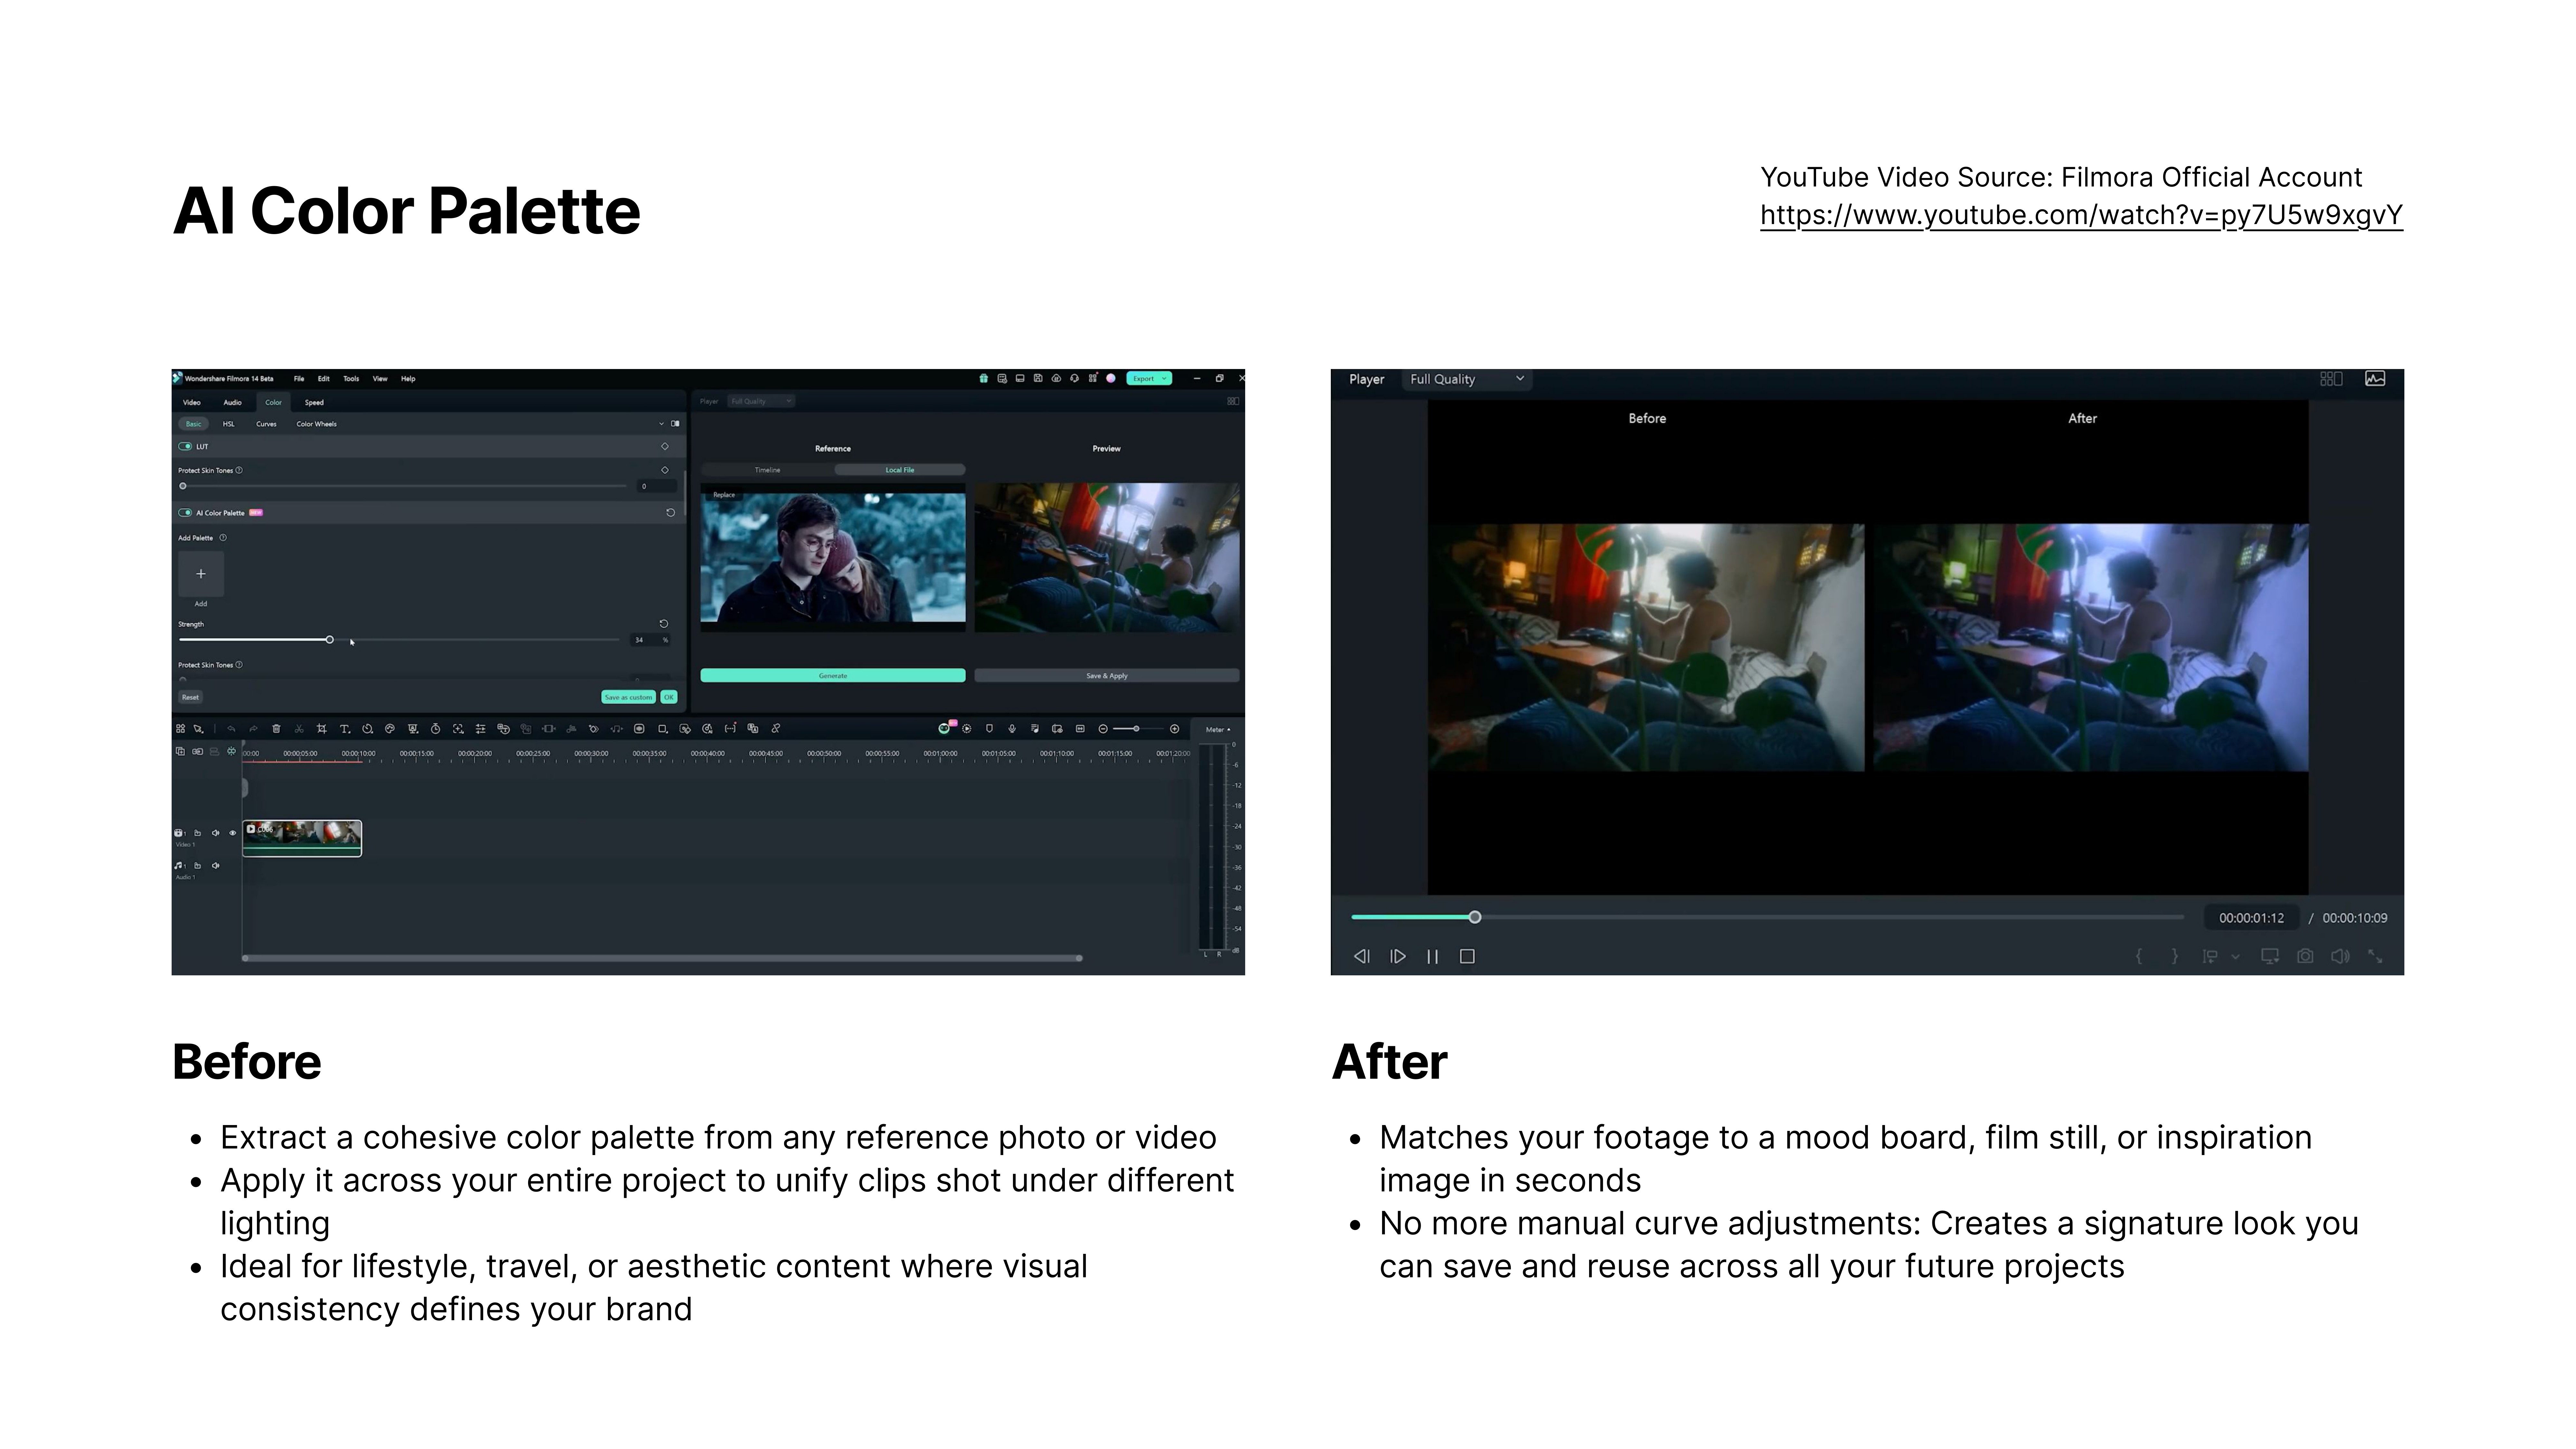
Task: Switch to the Curves color tab
Action: 266,424
